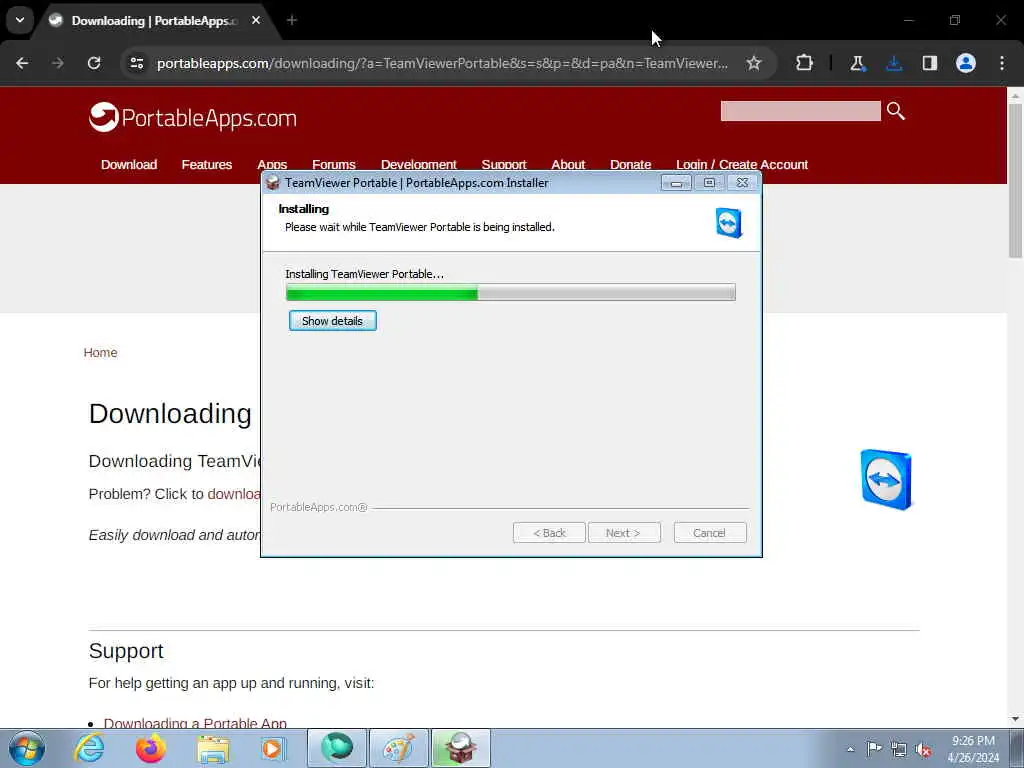This screenshot has height=768, width=1024.
Task: Select the Downloading PortableApps.com tab
Action: 153,20
